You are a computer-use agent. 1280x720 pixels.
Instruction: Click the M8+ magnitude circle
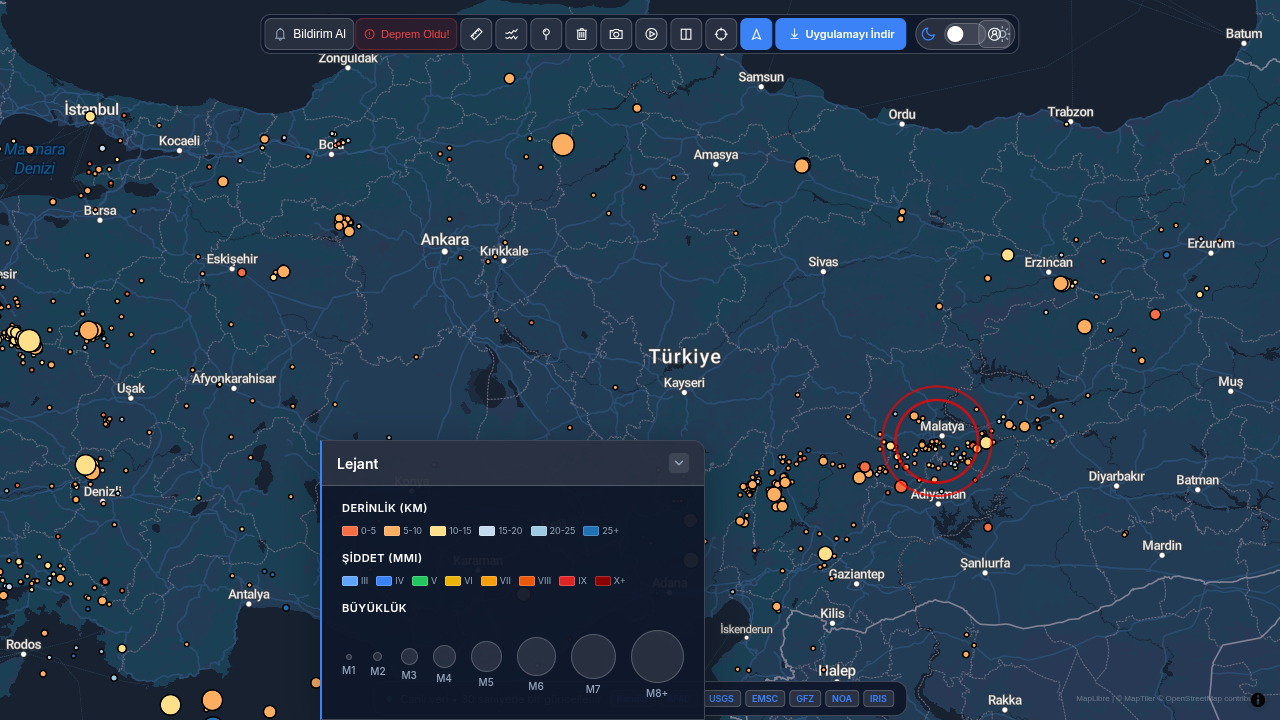point(657,657)
